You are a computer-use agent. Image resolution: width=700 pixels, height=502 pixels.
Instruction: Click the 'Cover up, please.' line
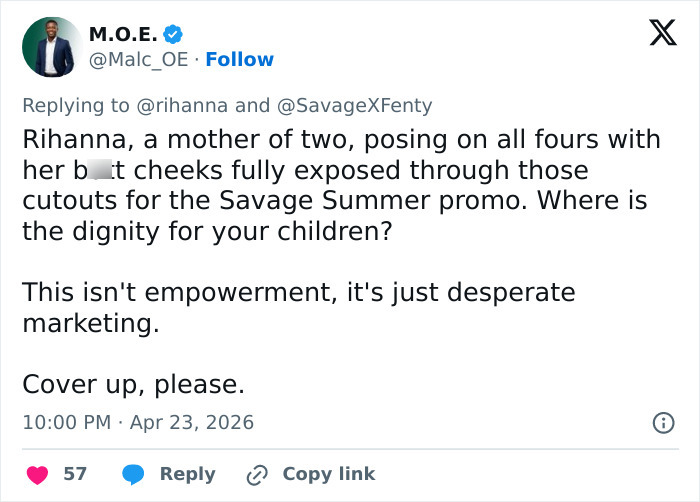[133, 384]
